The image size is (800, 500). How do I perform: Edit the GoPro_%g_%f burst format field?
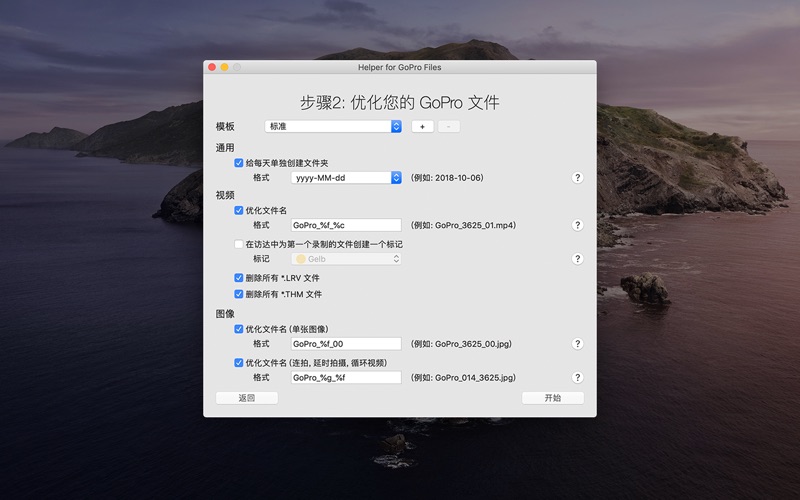tap(346, 378)
